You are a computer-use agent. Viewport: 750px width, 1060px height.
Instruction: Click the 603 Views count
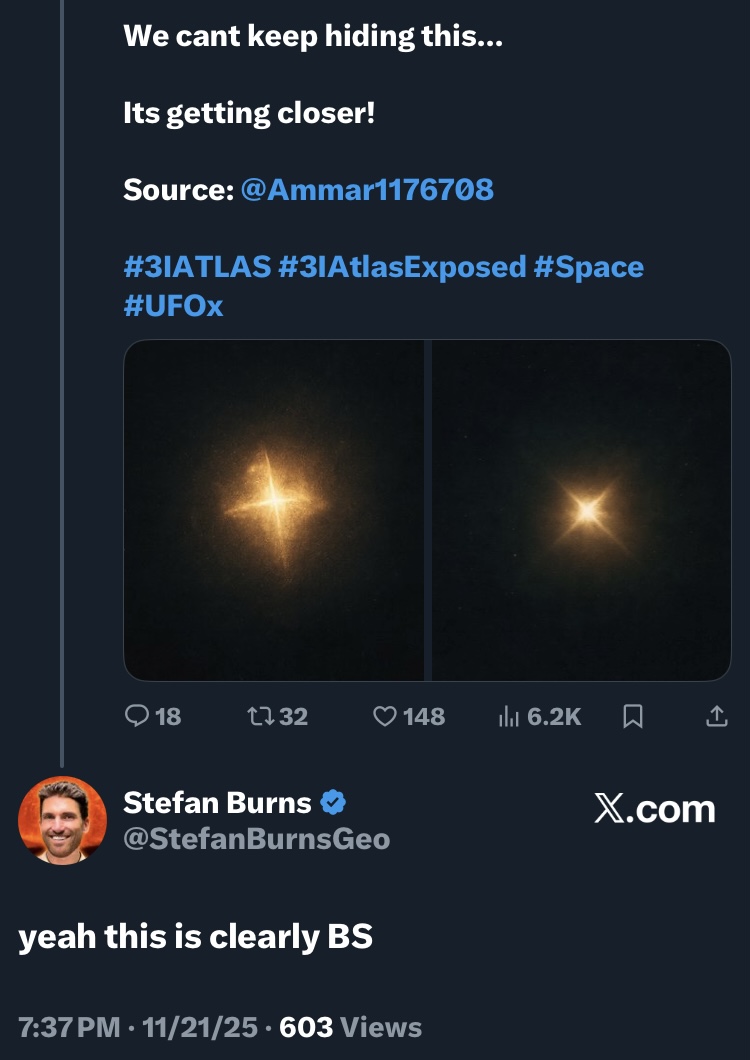(351, 1027)
